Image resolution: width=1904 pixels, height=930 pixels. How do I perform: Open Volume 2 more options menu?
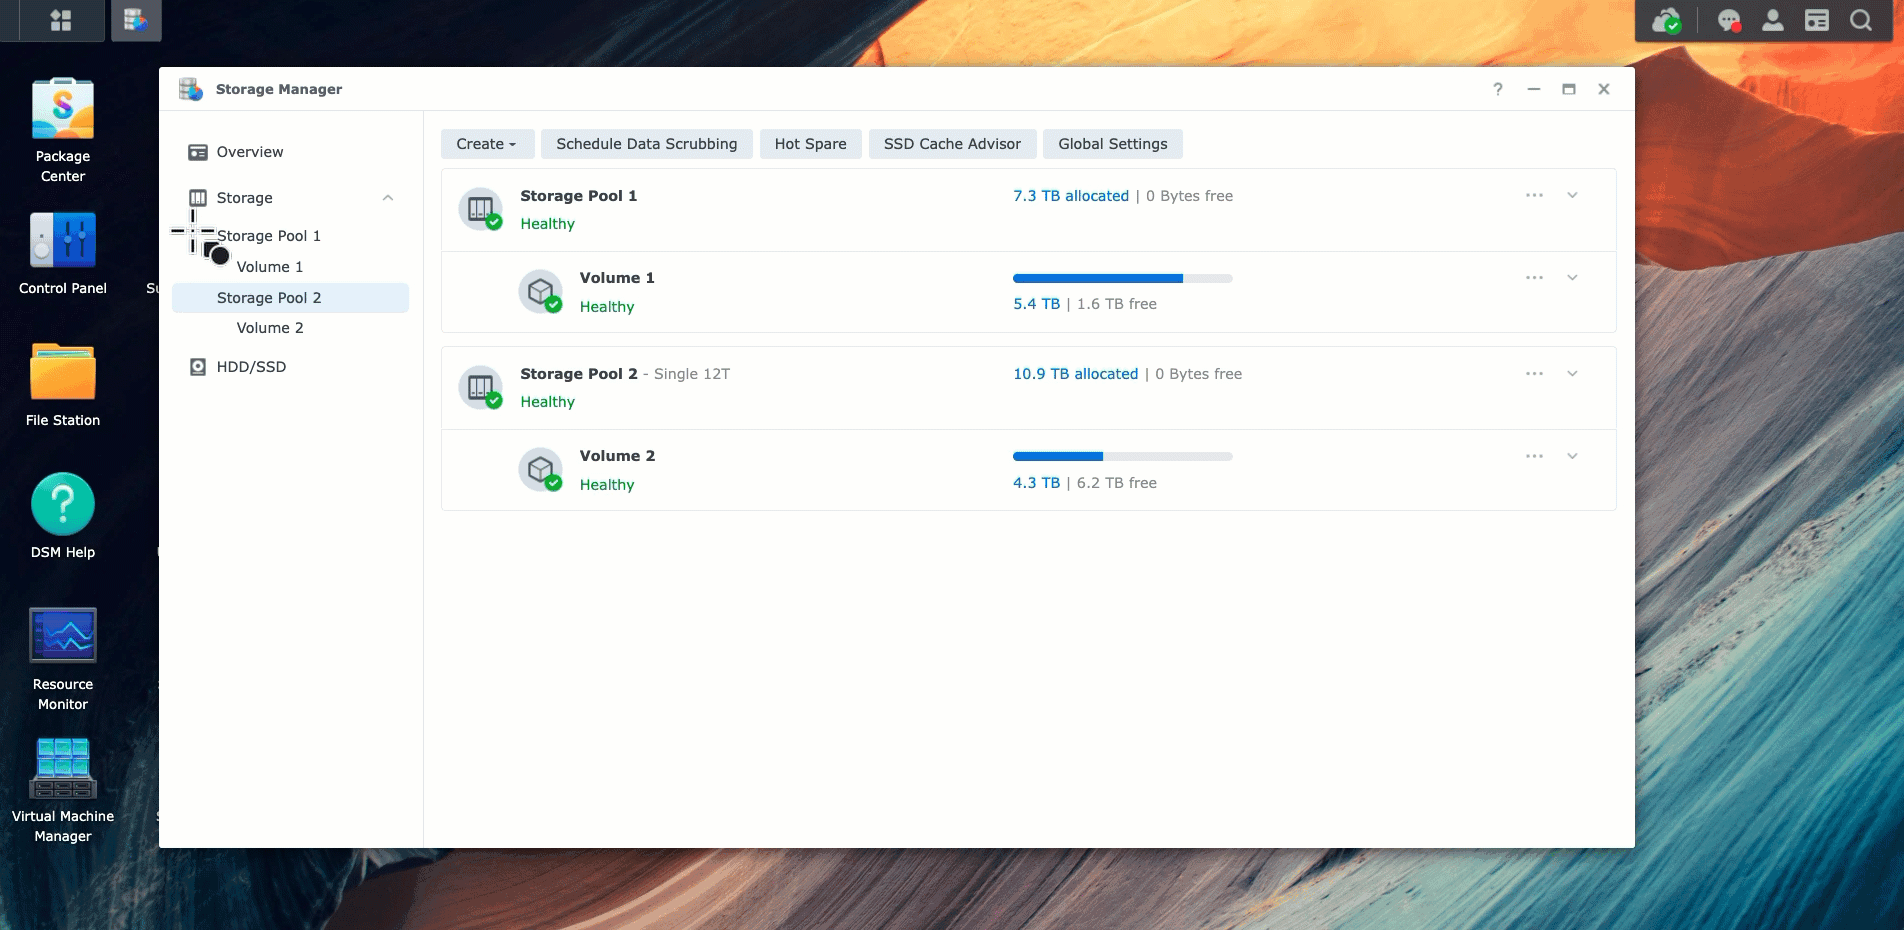click(x=1535, y=456)
